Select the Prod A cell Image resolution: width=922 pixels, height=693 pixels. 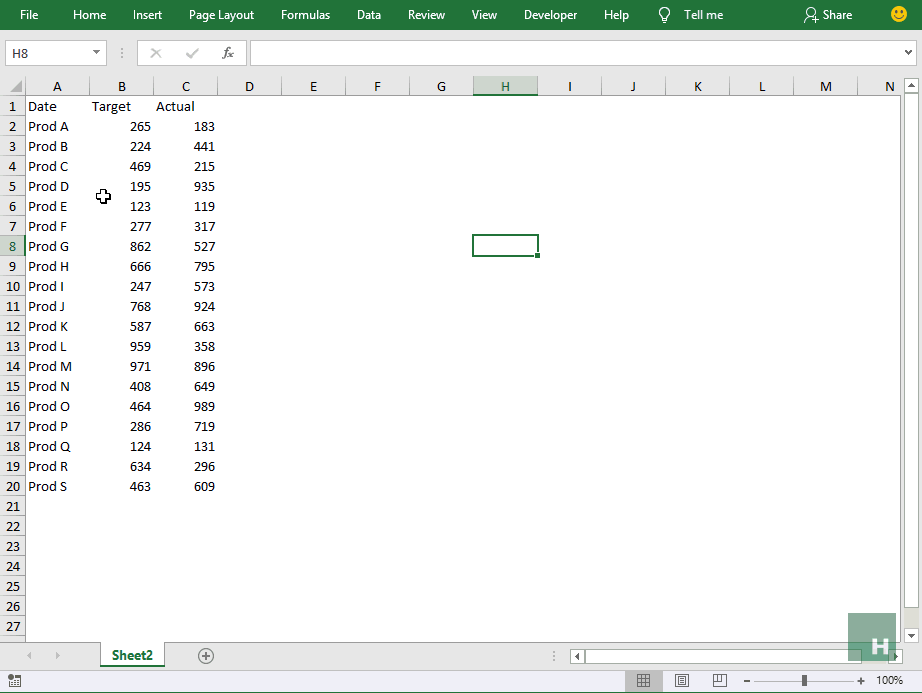pyautogui.click(x=57, y=126)
